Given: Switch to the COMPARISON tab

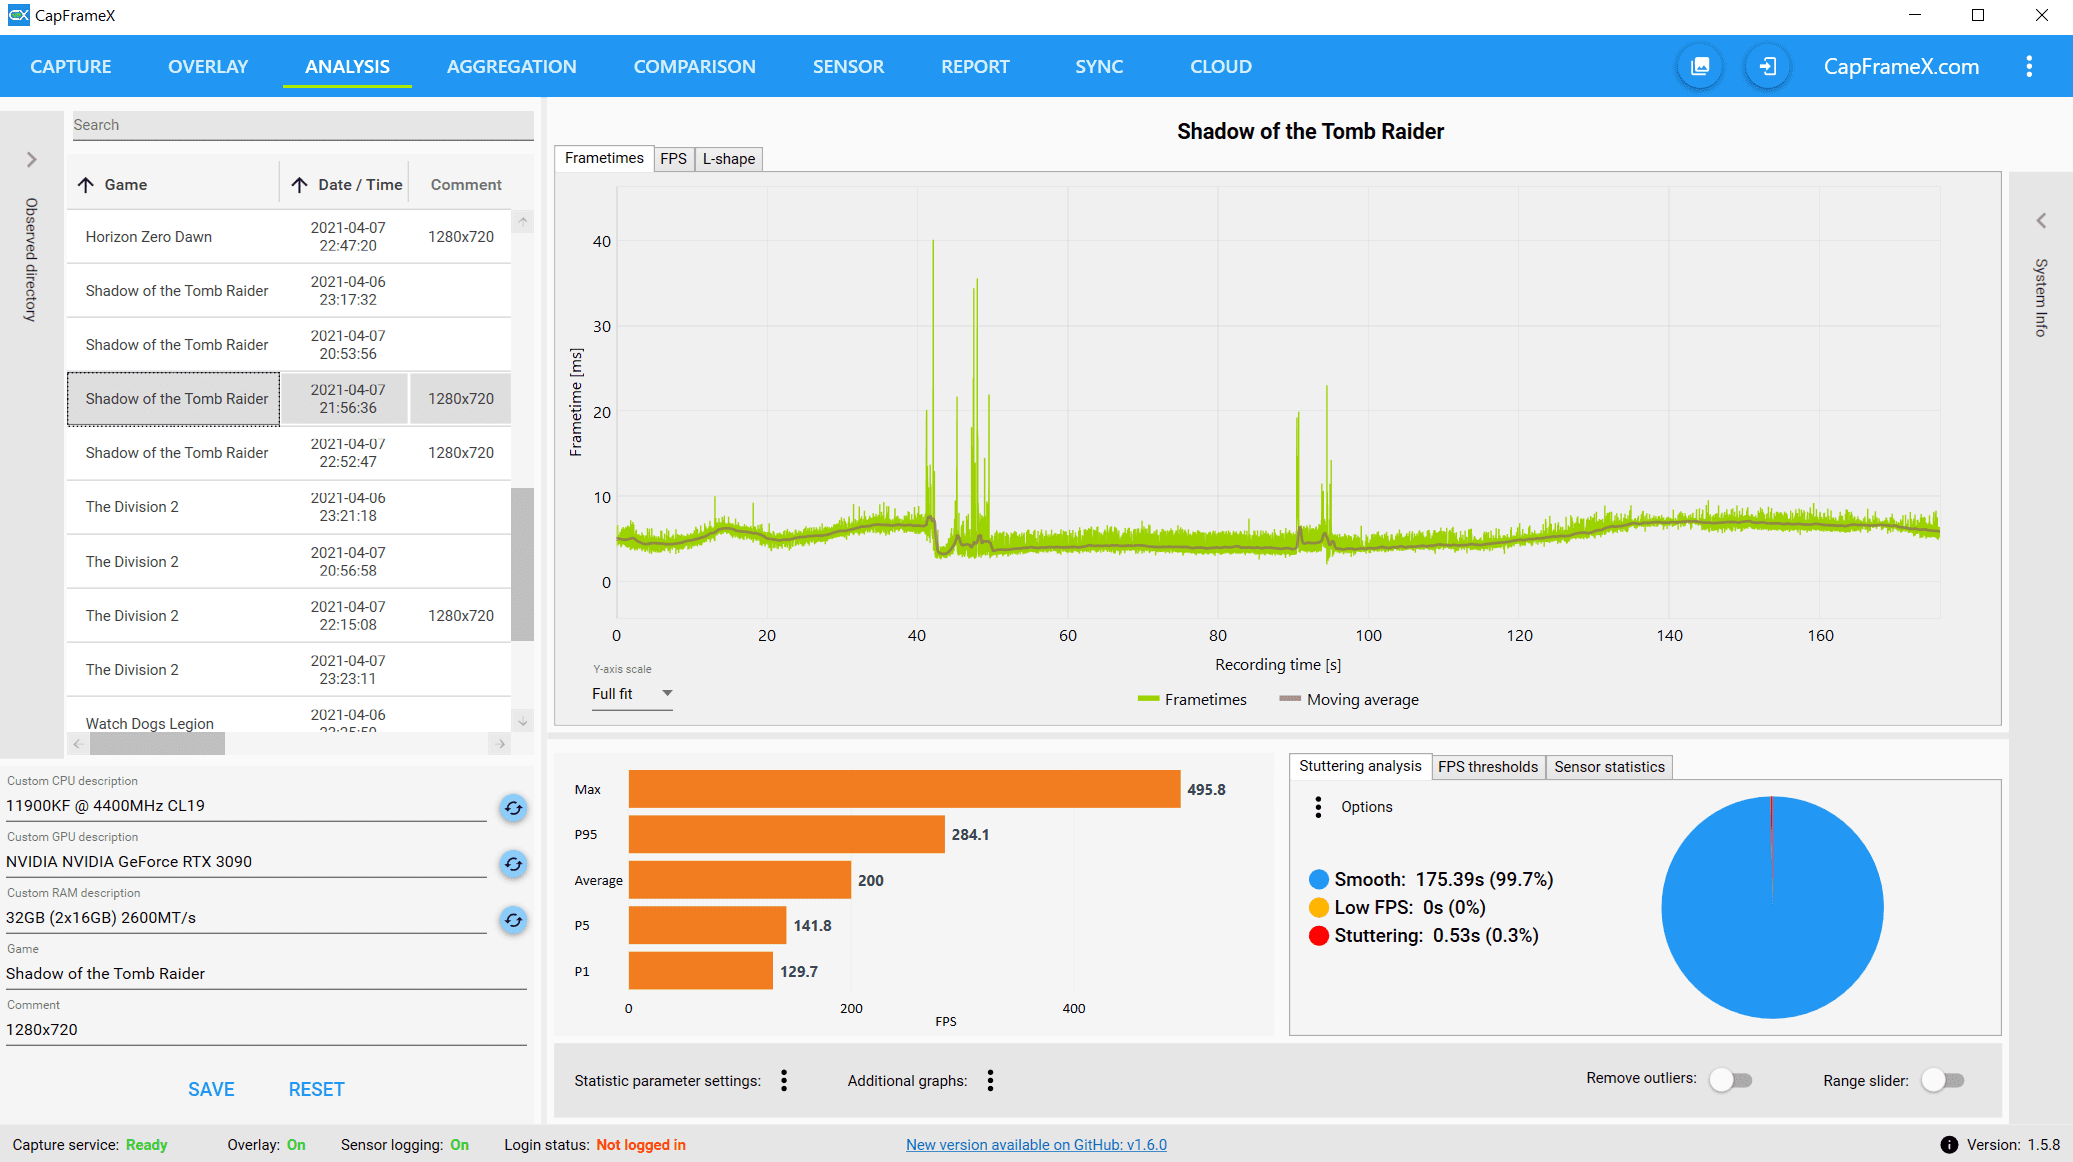Looking at the screenshot, I should tap(694, 67).
